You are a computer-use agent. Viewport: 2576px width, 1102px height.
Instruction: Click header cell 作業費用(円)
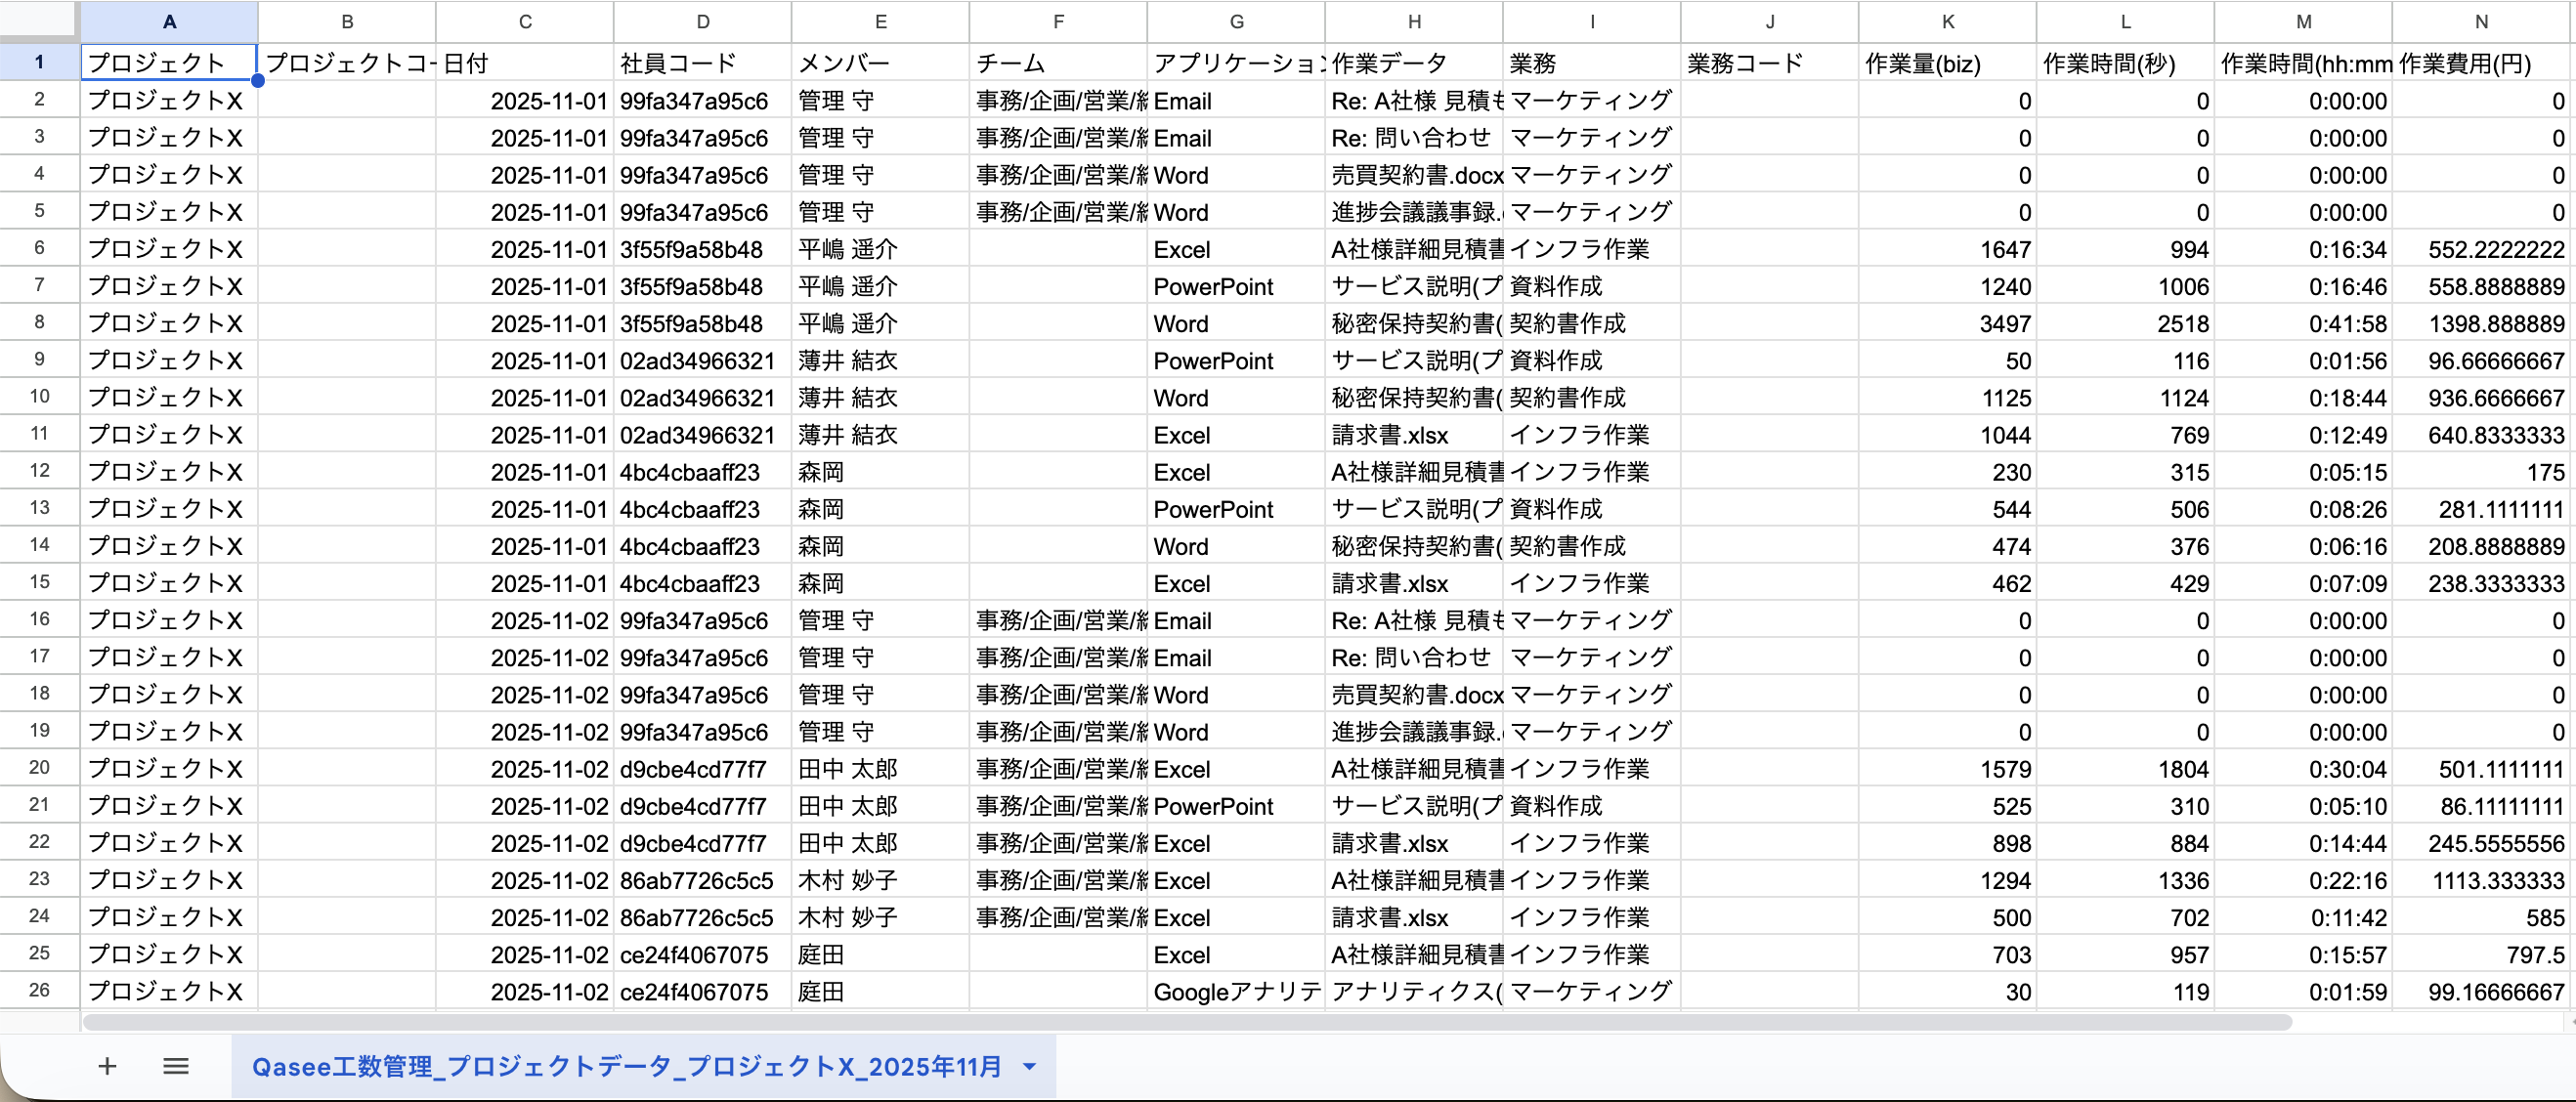point(2481,63)
